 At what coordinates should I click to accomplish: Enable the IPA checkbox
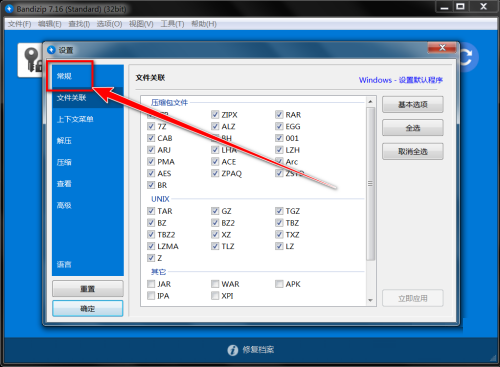(151, 296)
